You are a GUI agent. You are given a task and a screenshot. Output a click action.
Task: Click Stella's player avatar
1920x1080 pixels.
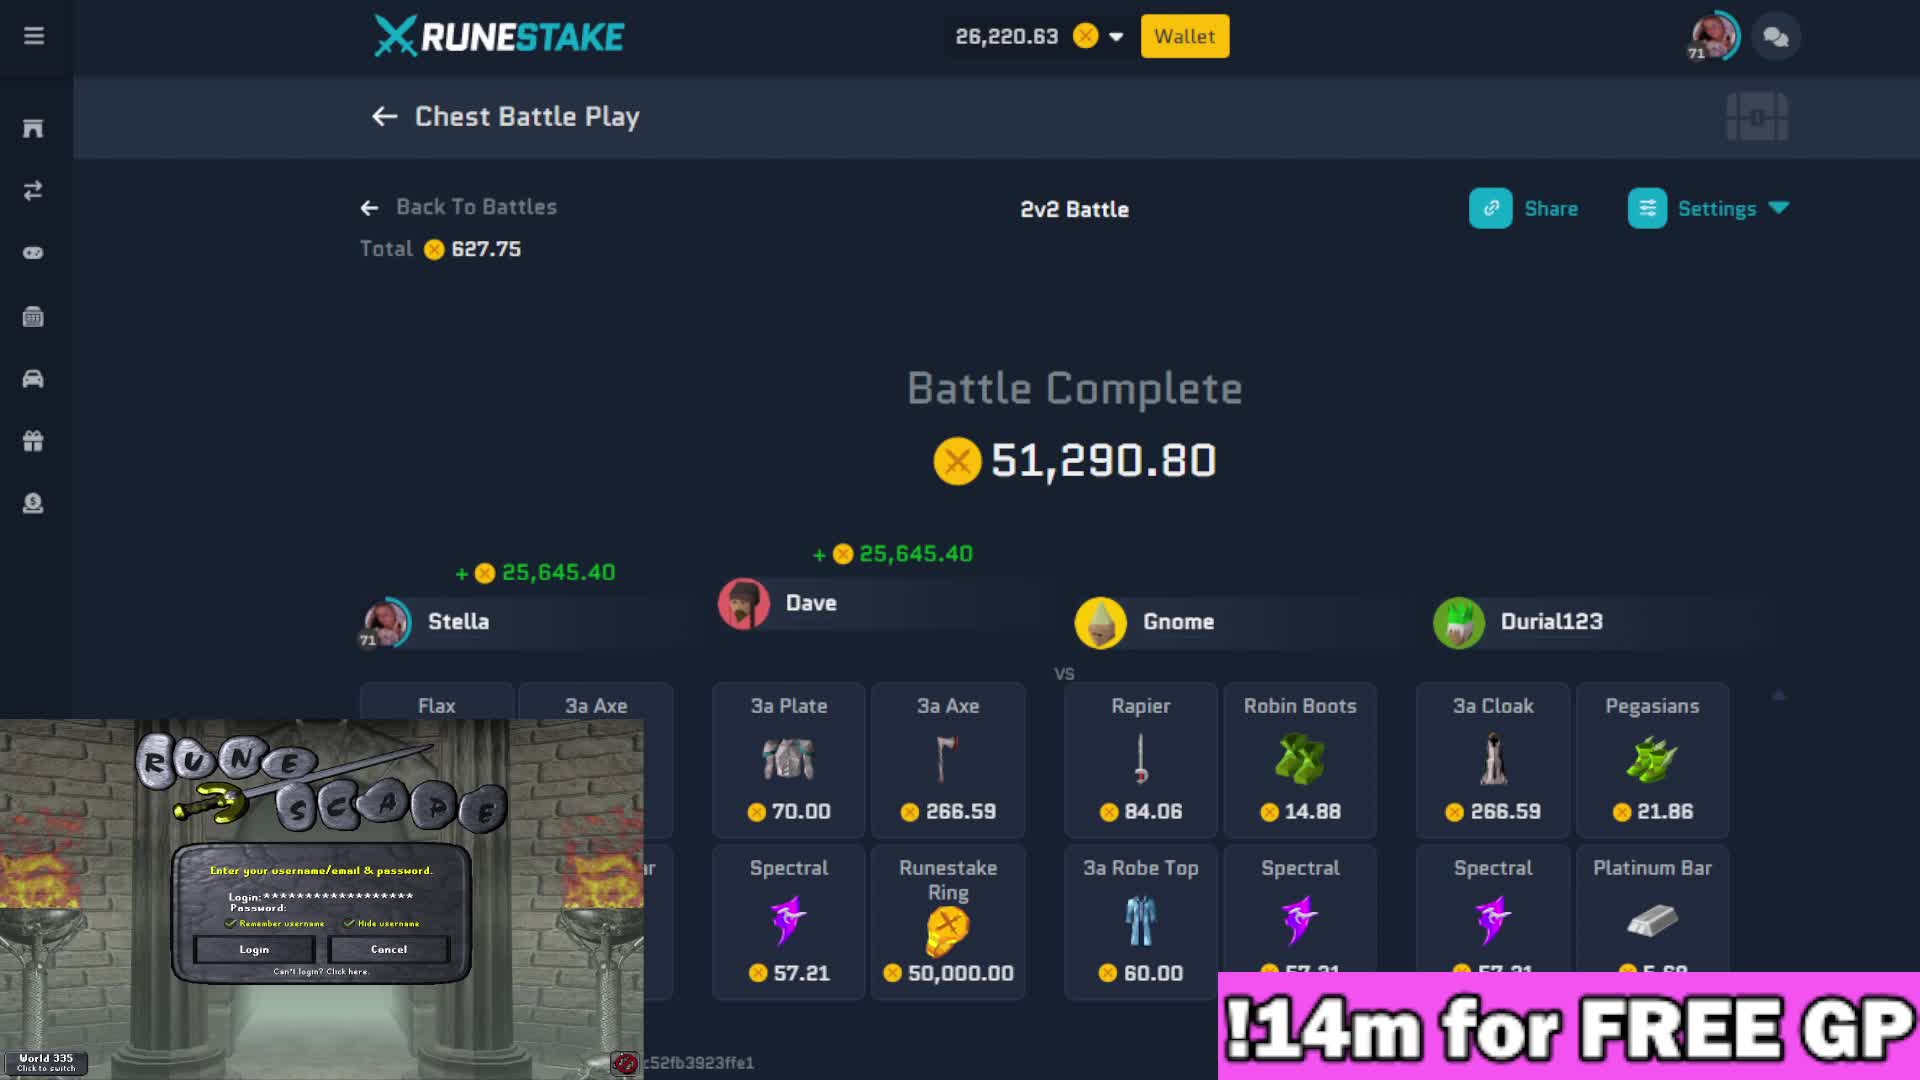(386, 622)
